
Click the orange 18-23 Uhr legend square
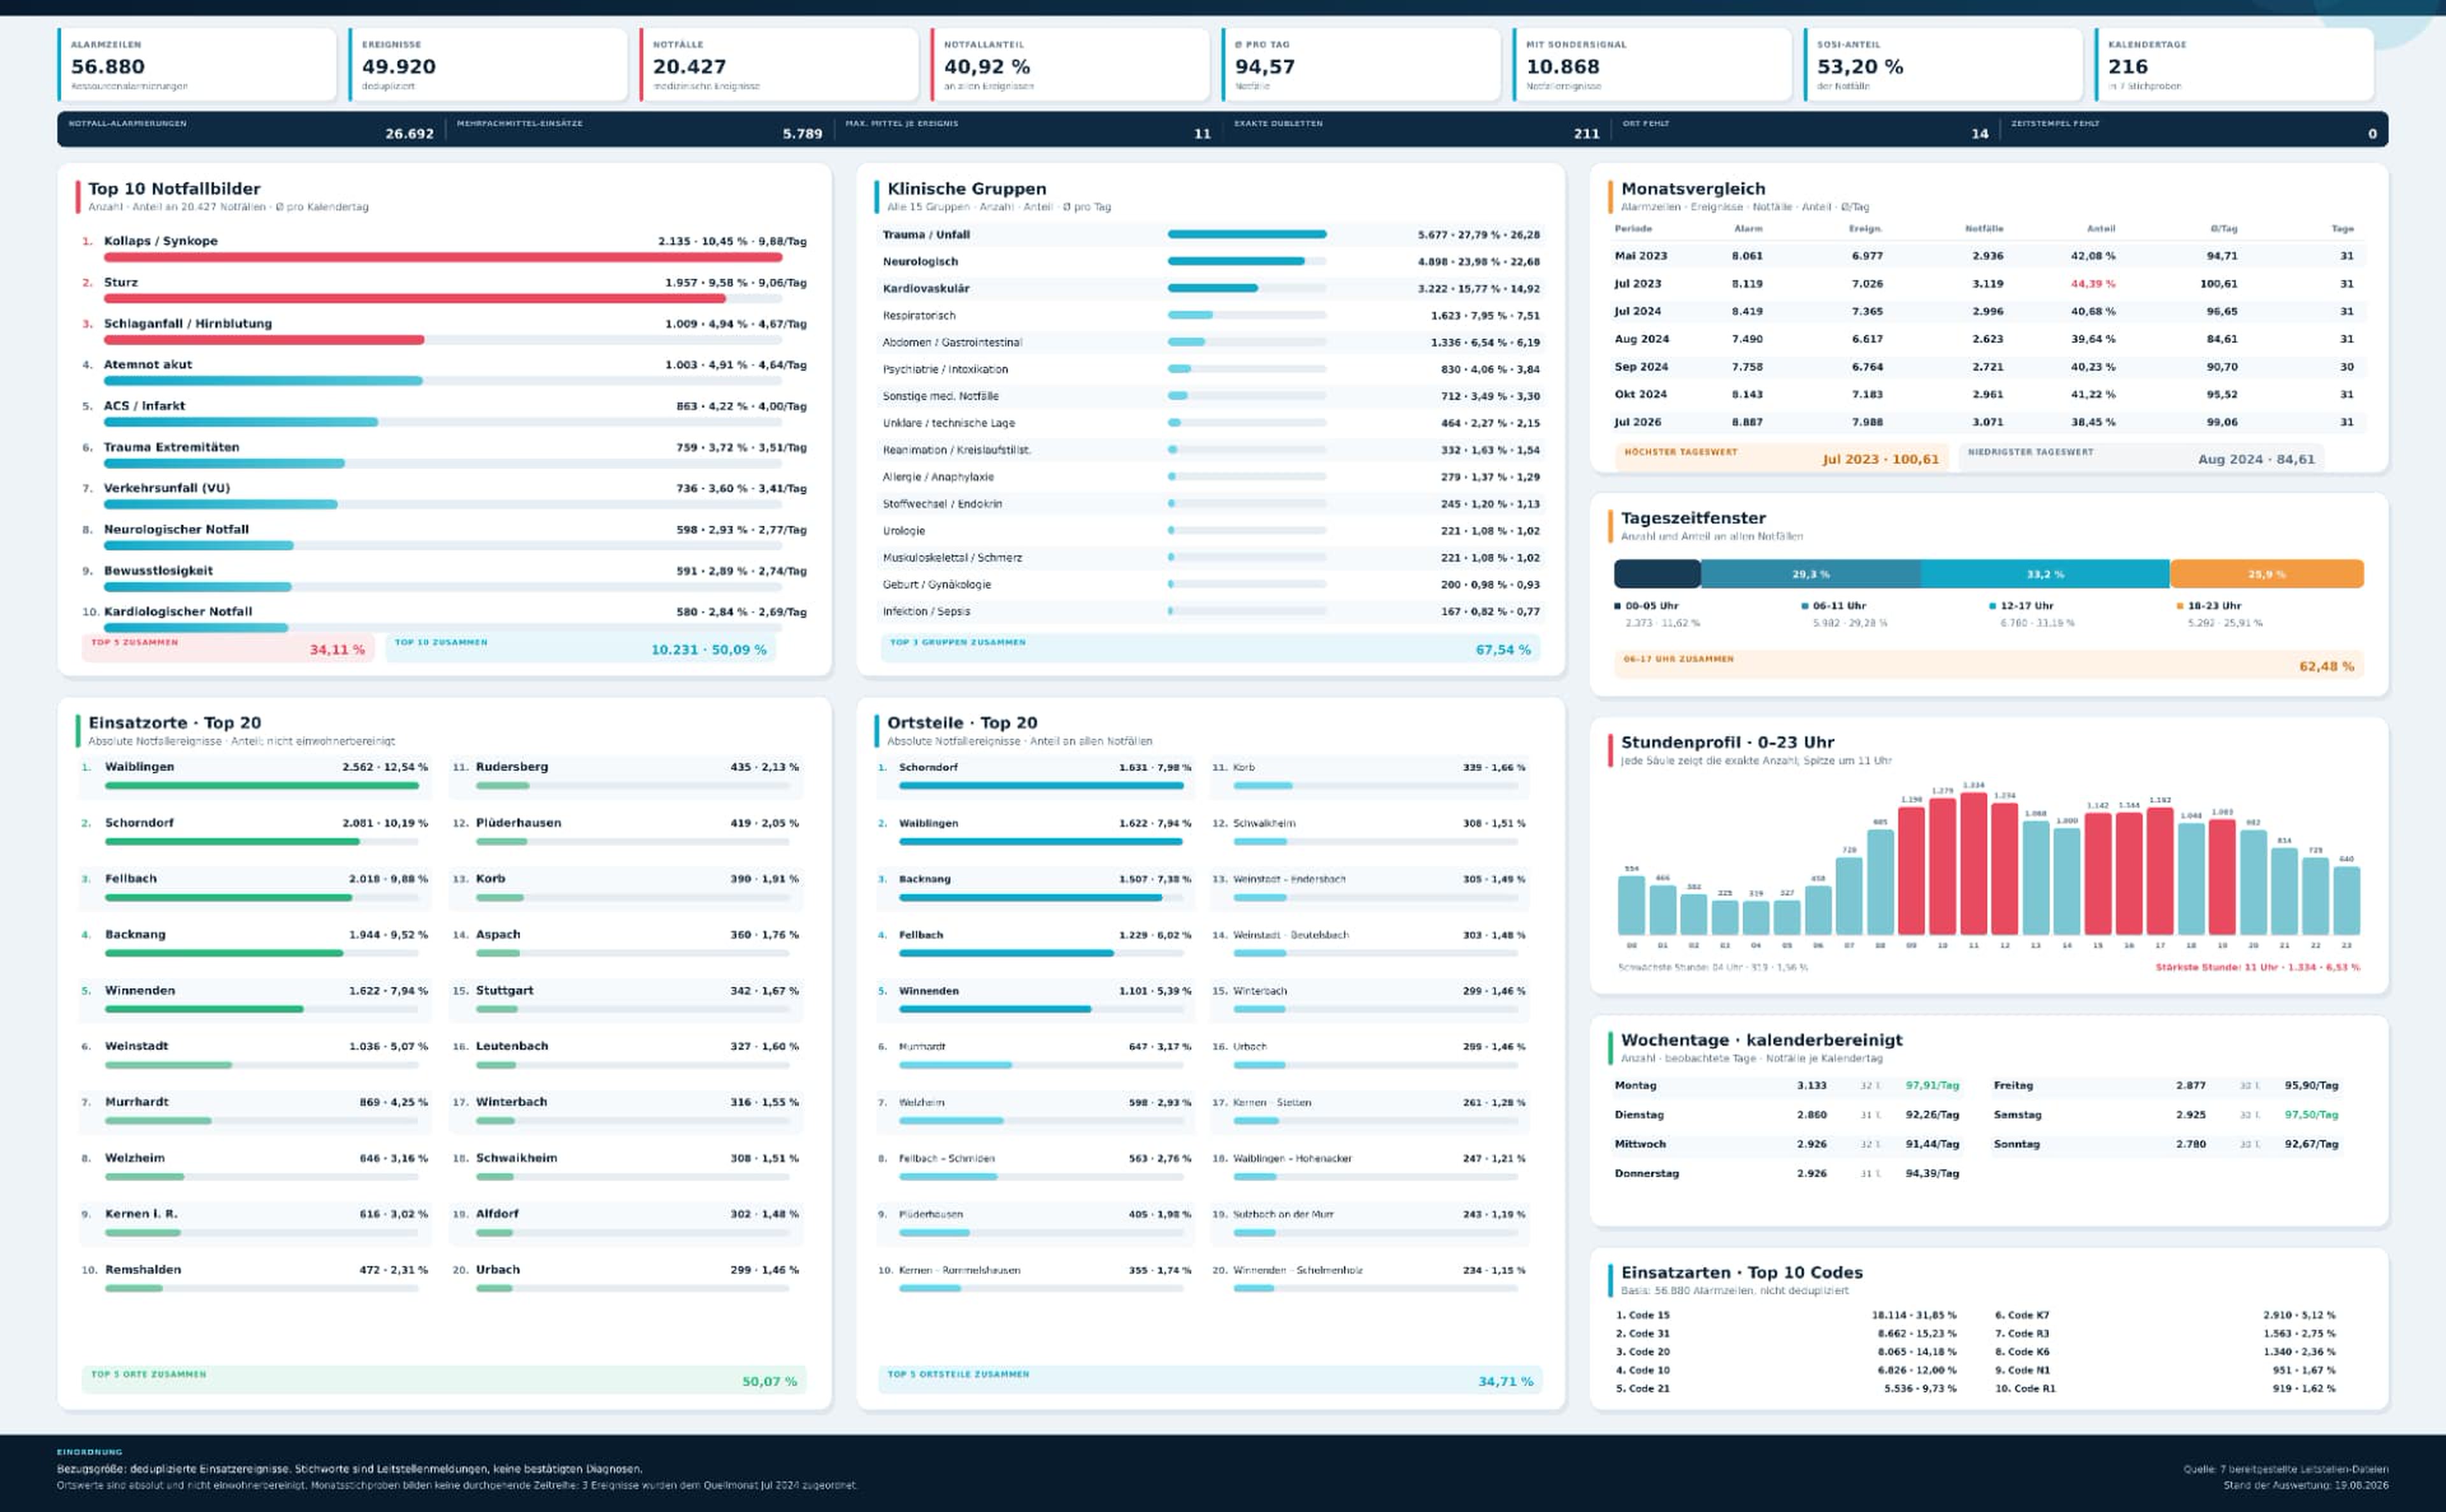[2179, 606]
